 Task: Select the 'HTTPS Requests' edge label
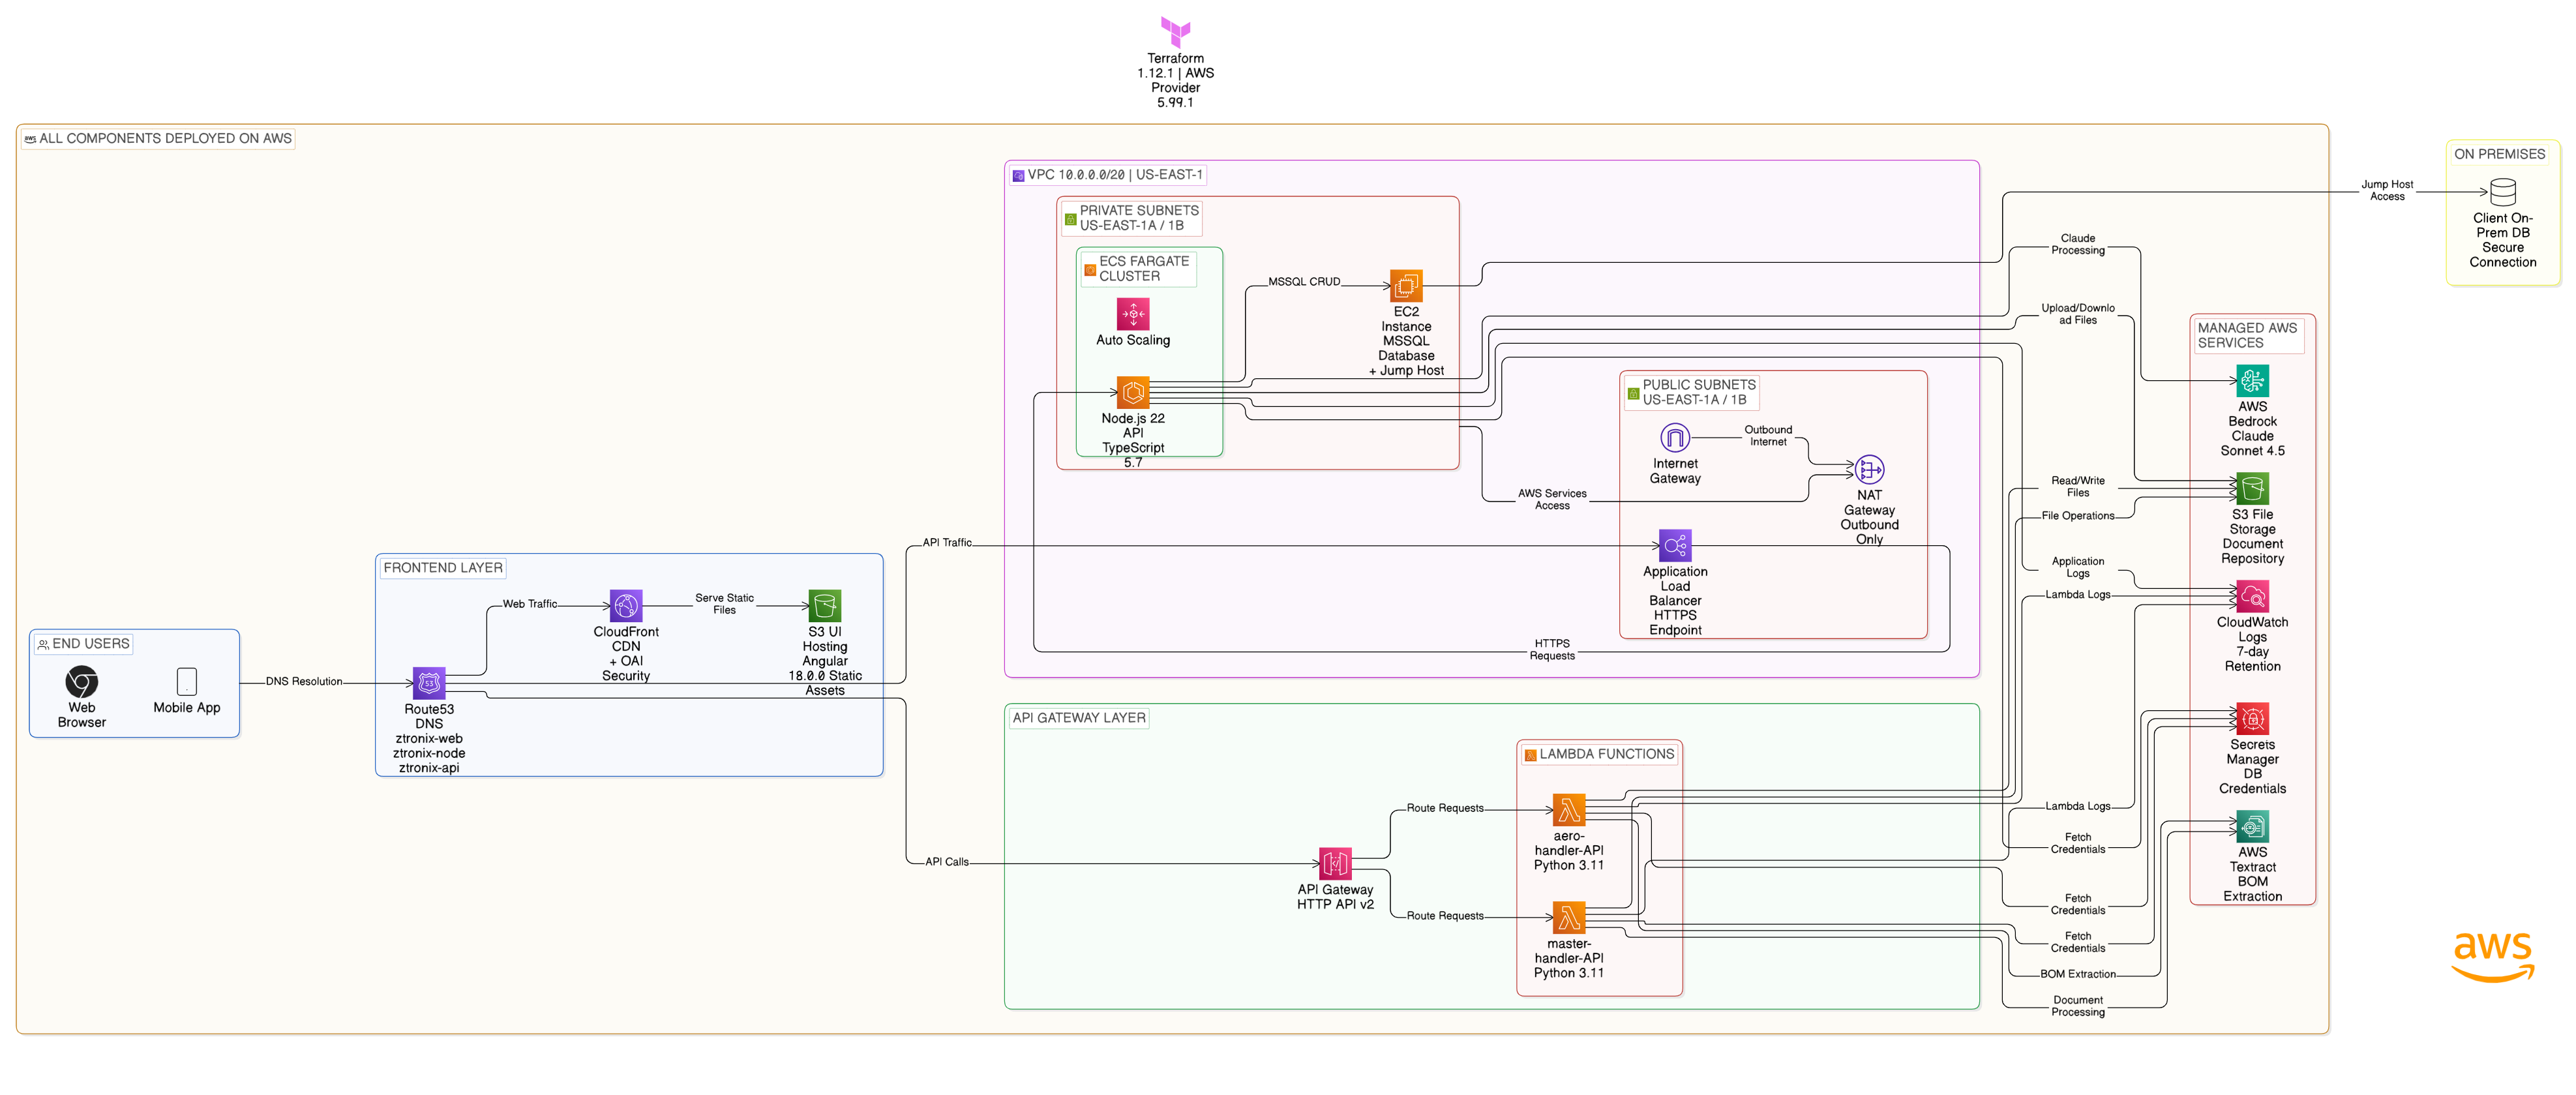point(1552,650)
